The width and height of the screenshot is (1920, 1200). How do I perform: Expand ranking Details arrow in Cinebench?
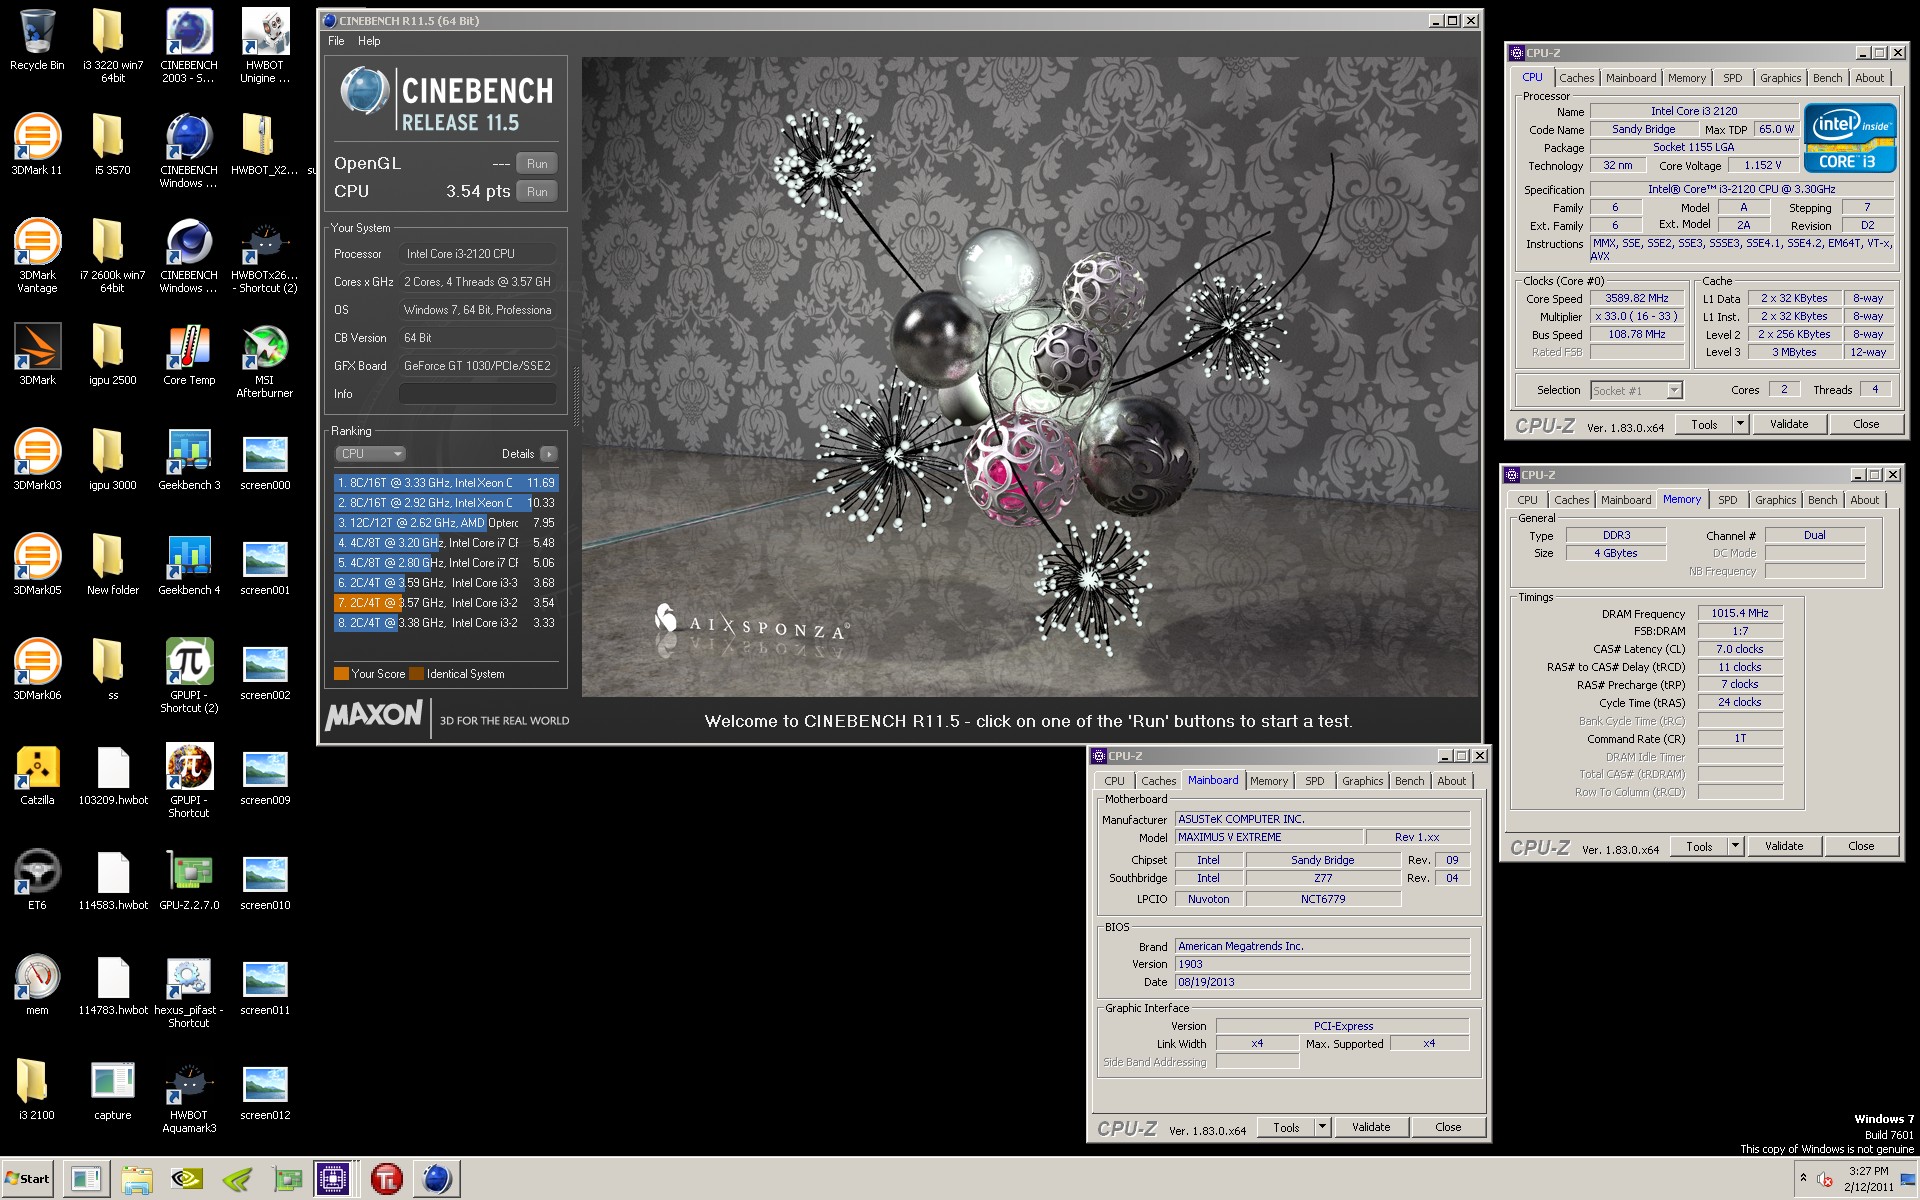tap(549, 454)
